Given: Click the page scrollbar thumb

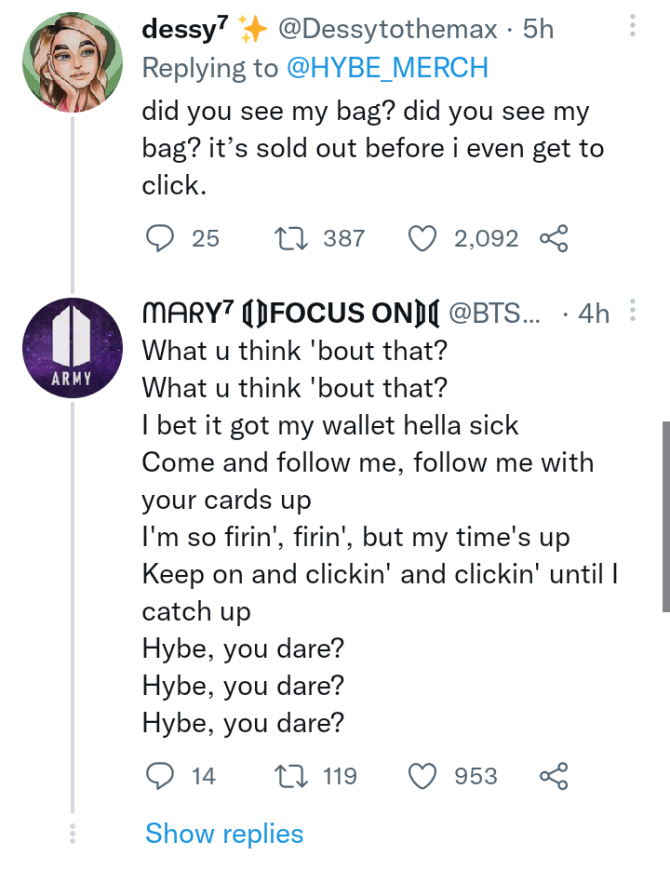Looking at the screenshot, I should tap(664, 515).
